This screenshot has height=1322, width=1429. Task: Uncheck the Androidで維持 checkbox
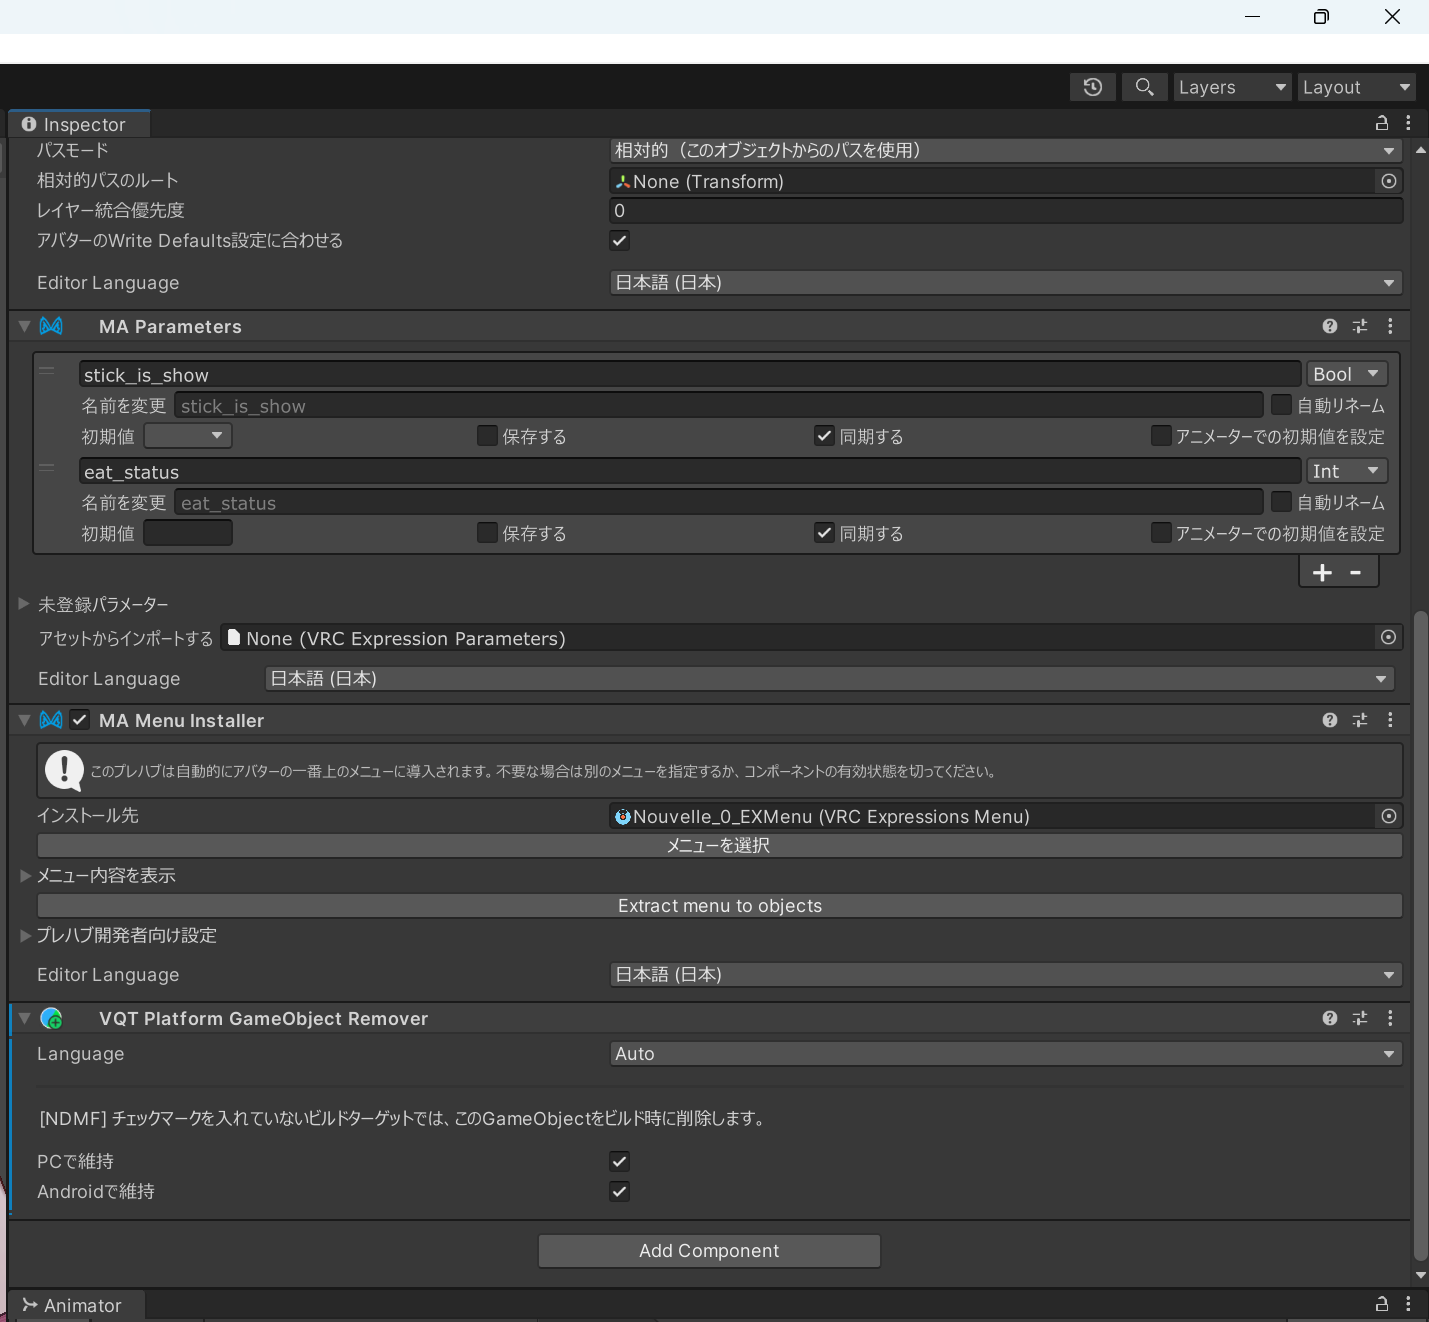[620, 1191]
